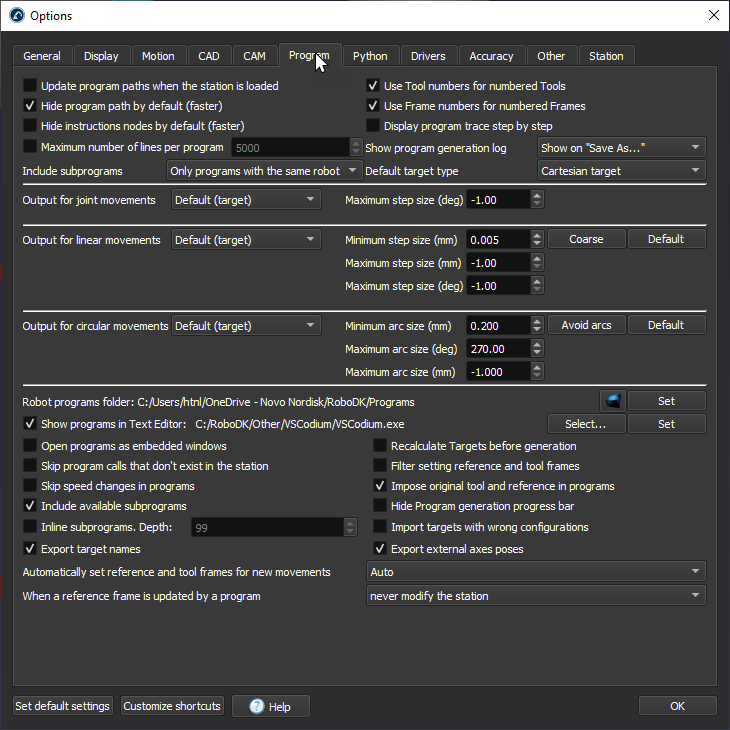Expand Output for linear movements dropdown
730x730 pixels.
coord(246,240)
